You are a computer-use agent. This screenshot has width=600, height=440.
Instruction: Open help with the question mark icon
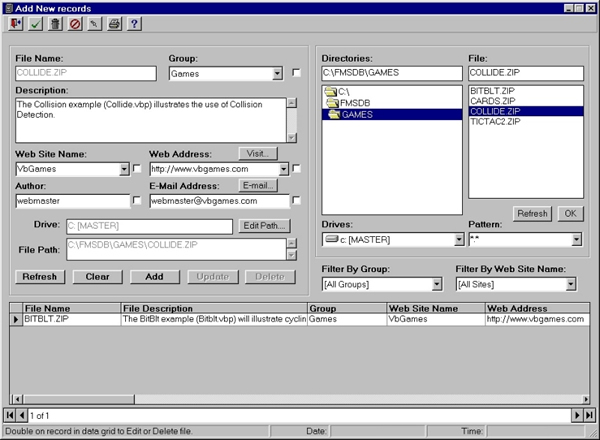133,23
